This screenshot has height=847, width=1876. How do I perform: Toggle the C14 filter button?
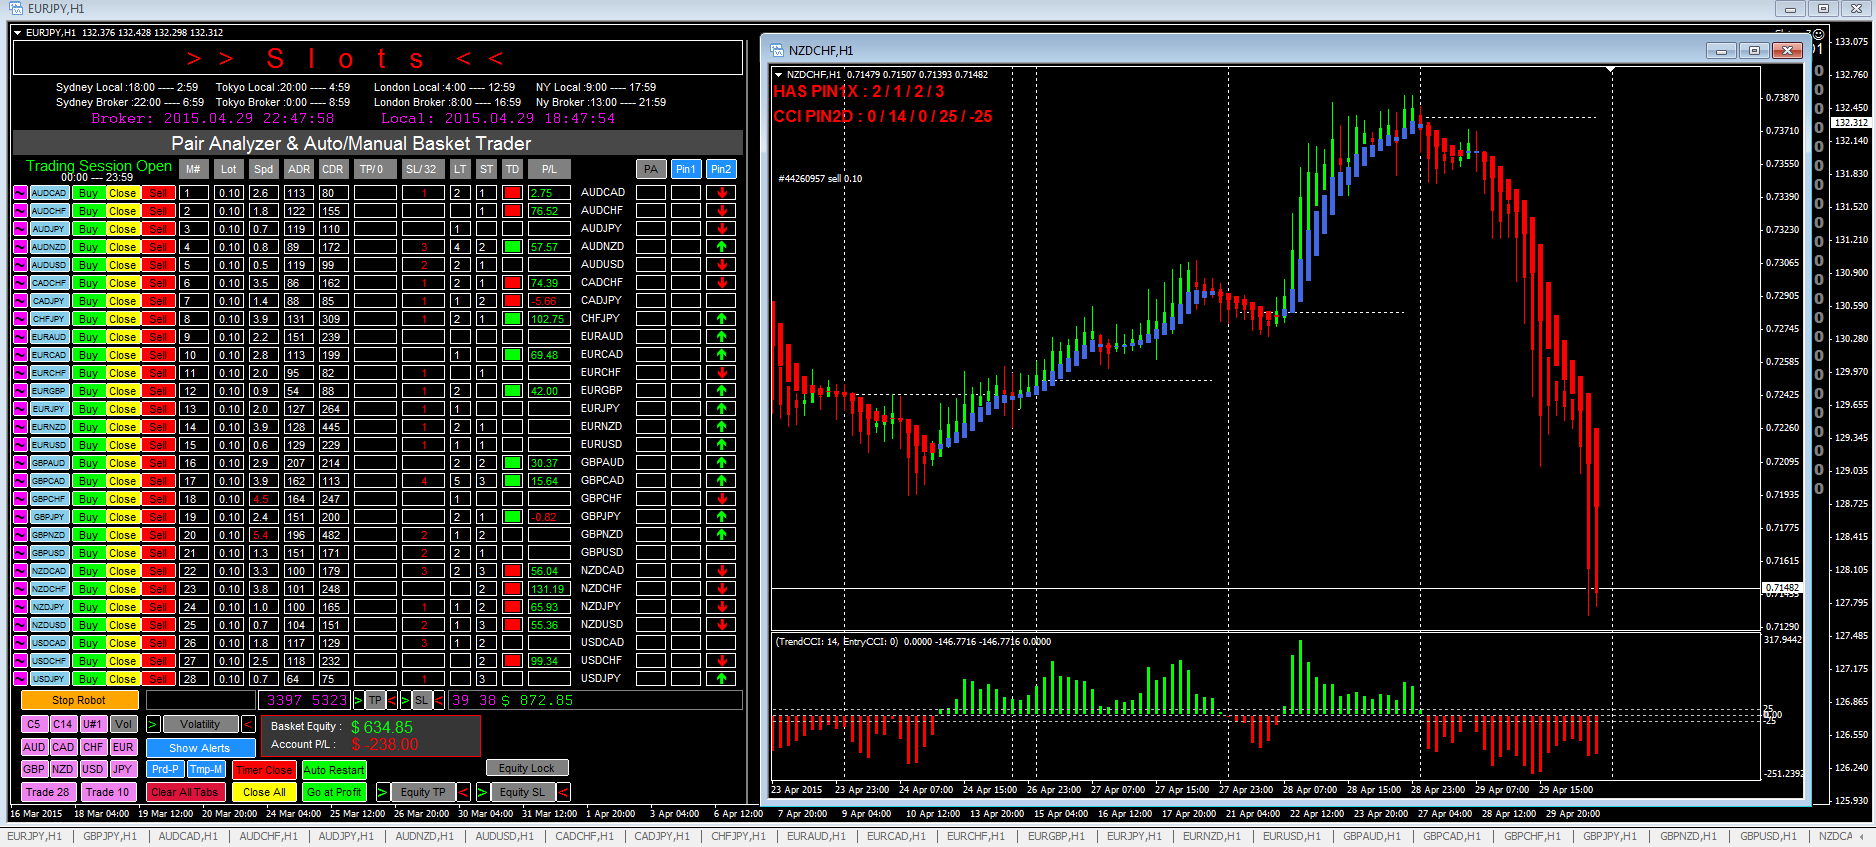pyautogui.click(x=63, y=724)
